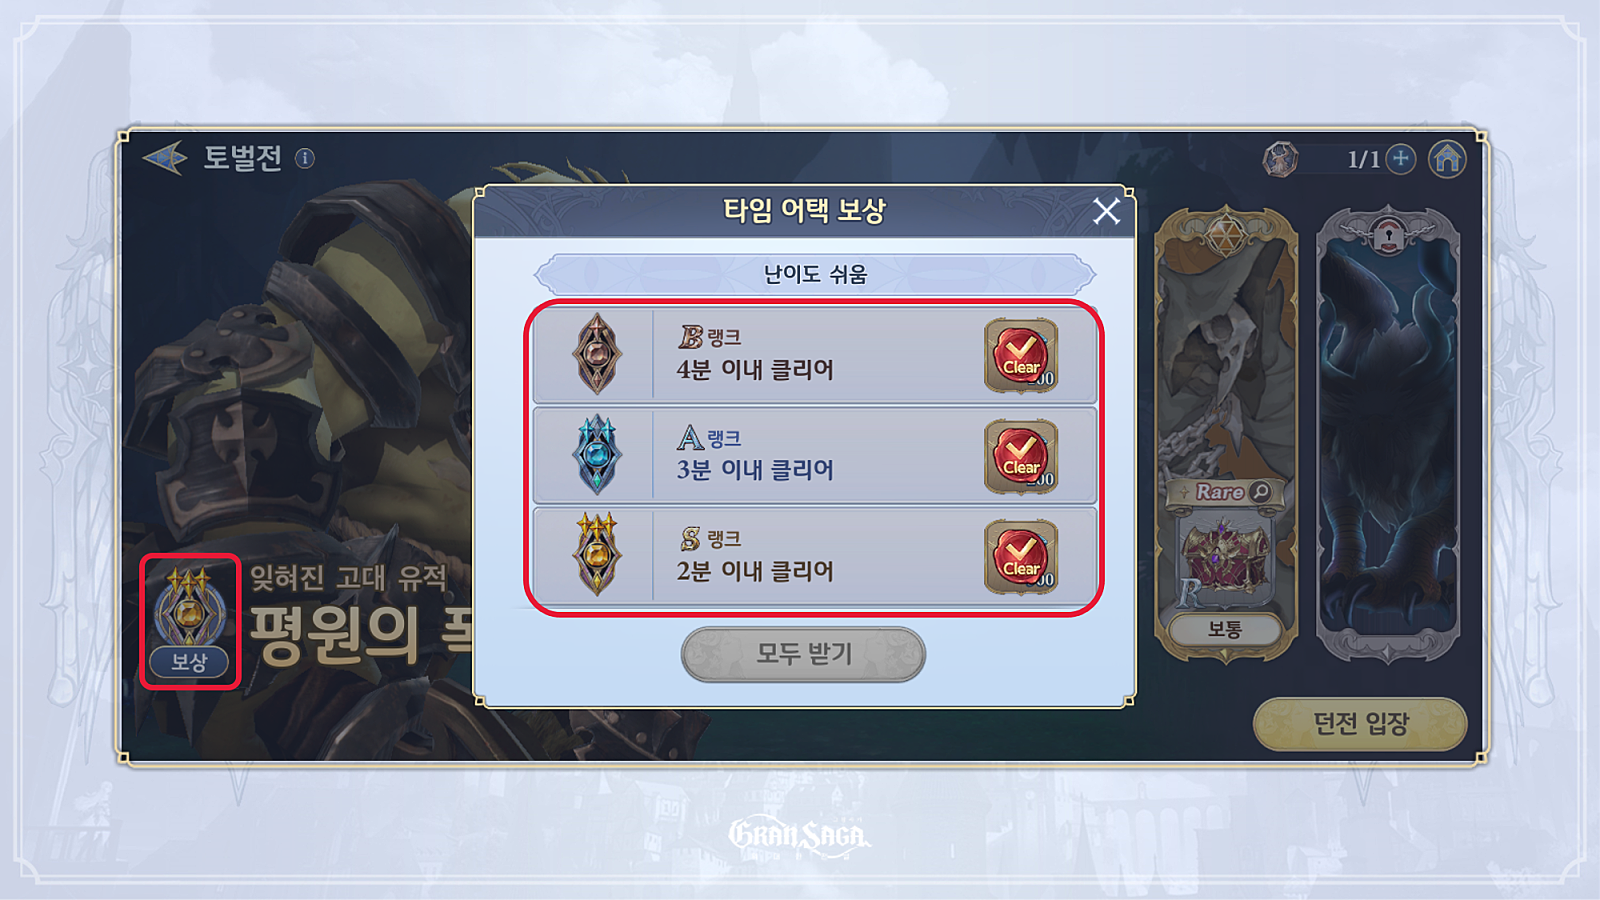
Task: Open the home icon in the top right
Action: coord(1447,158)
